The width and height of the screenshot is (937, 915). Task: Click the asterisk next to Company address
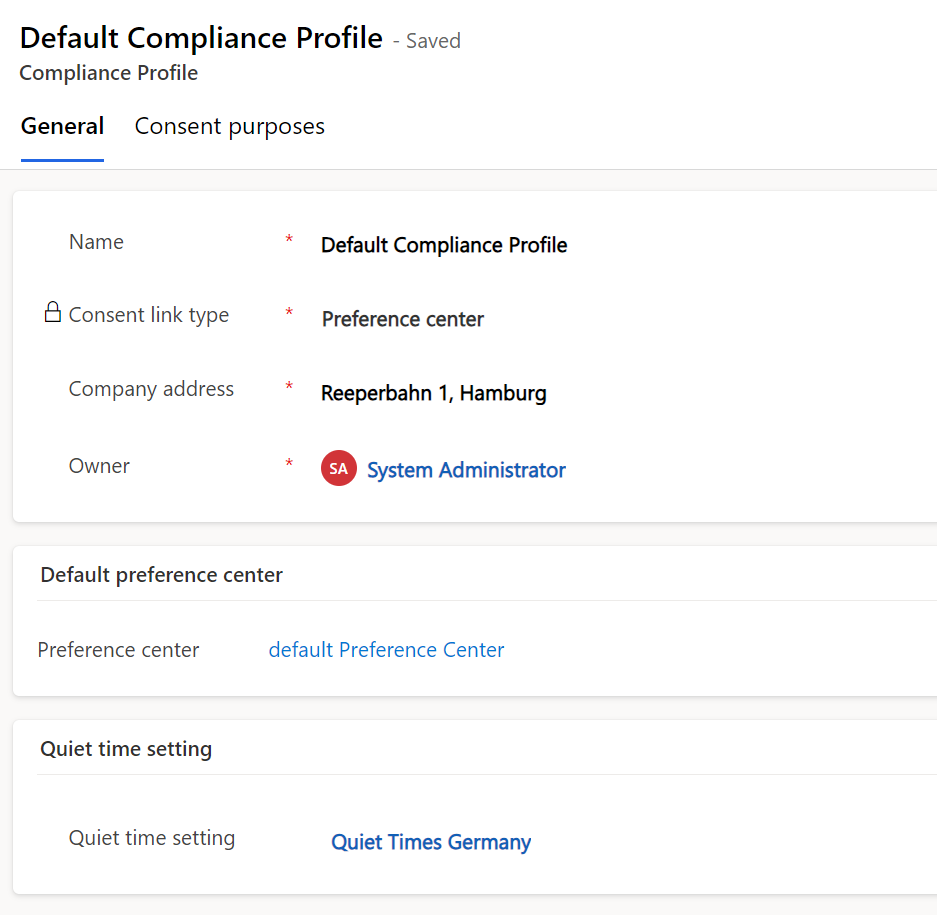(x=289, y=388)
